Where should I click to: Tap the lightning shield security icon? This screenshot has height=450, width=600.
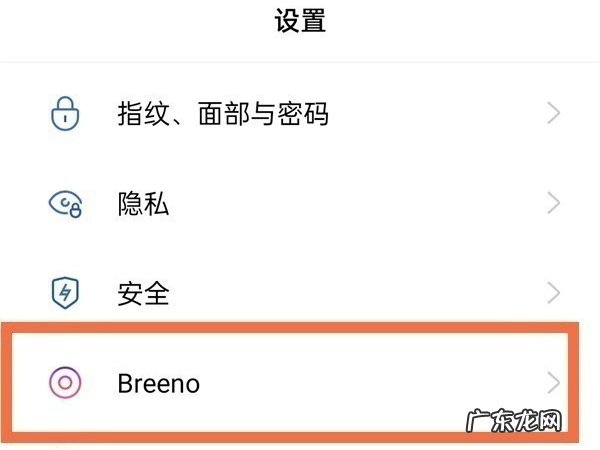coord(65,293)
